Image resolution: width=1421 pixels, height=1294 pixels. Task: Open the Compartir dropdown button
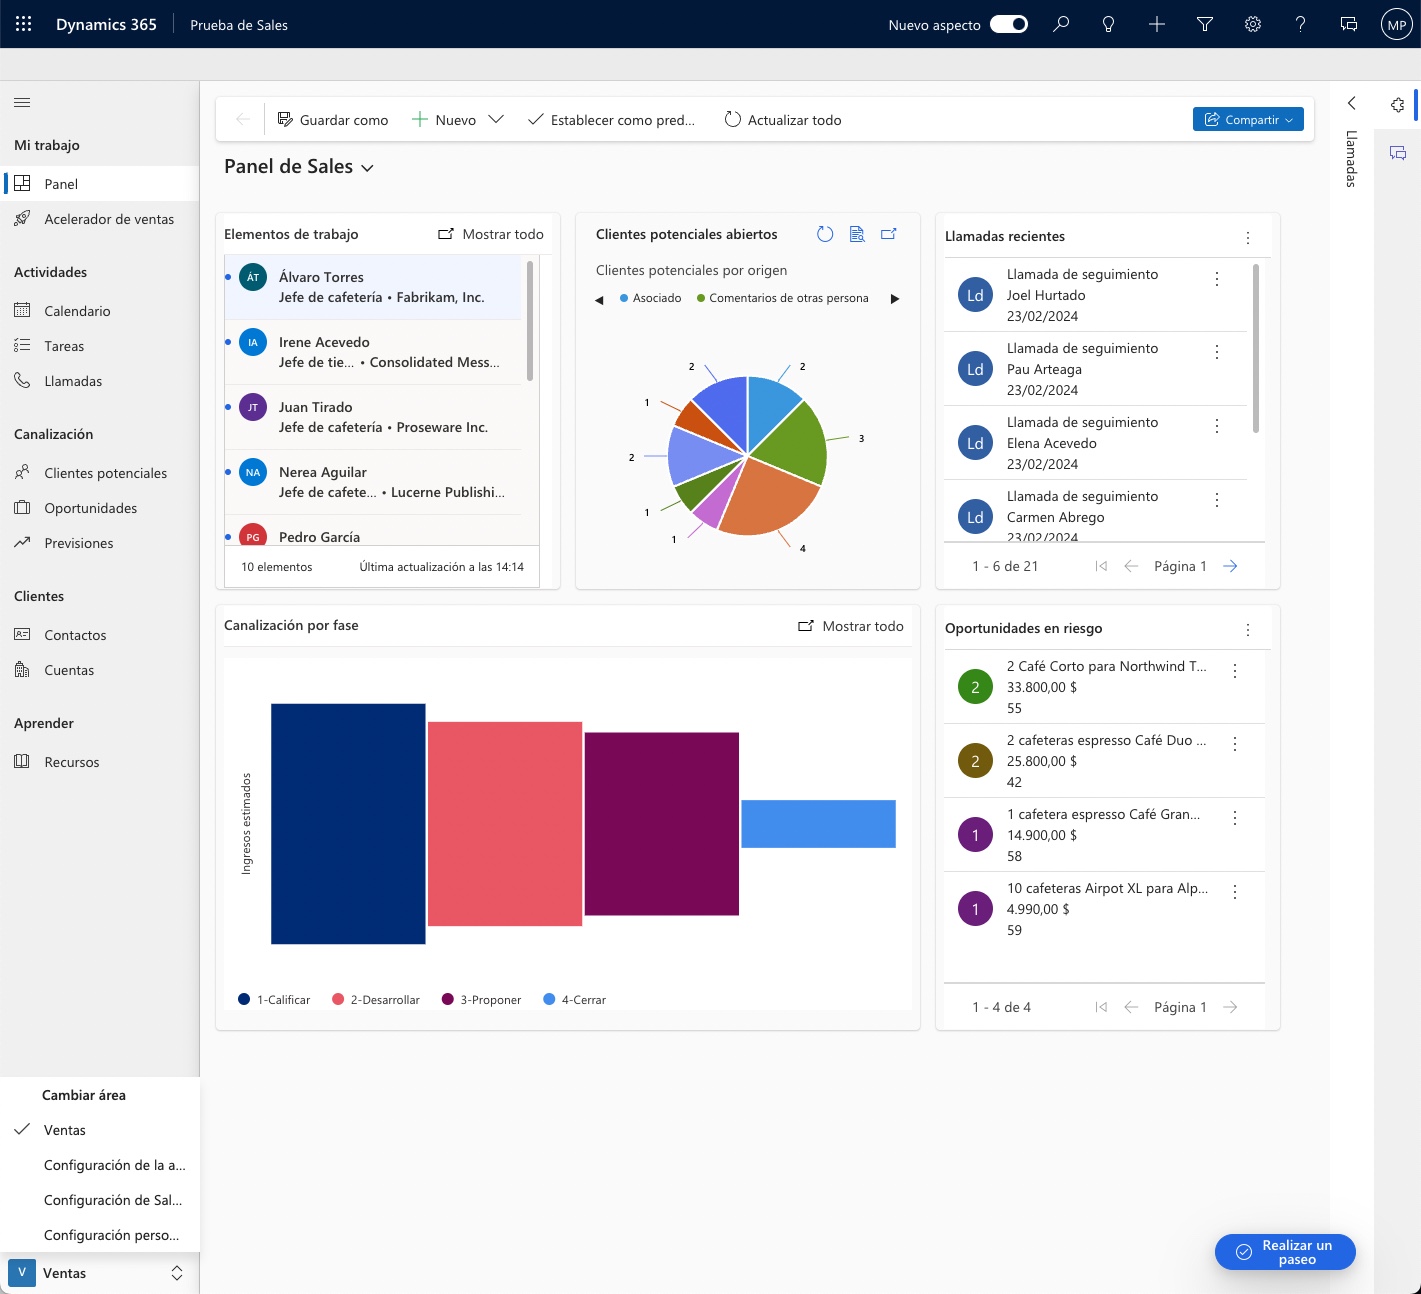[x=1248, y=119]
